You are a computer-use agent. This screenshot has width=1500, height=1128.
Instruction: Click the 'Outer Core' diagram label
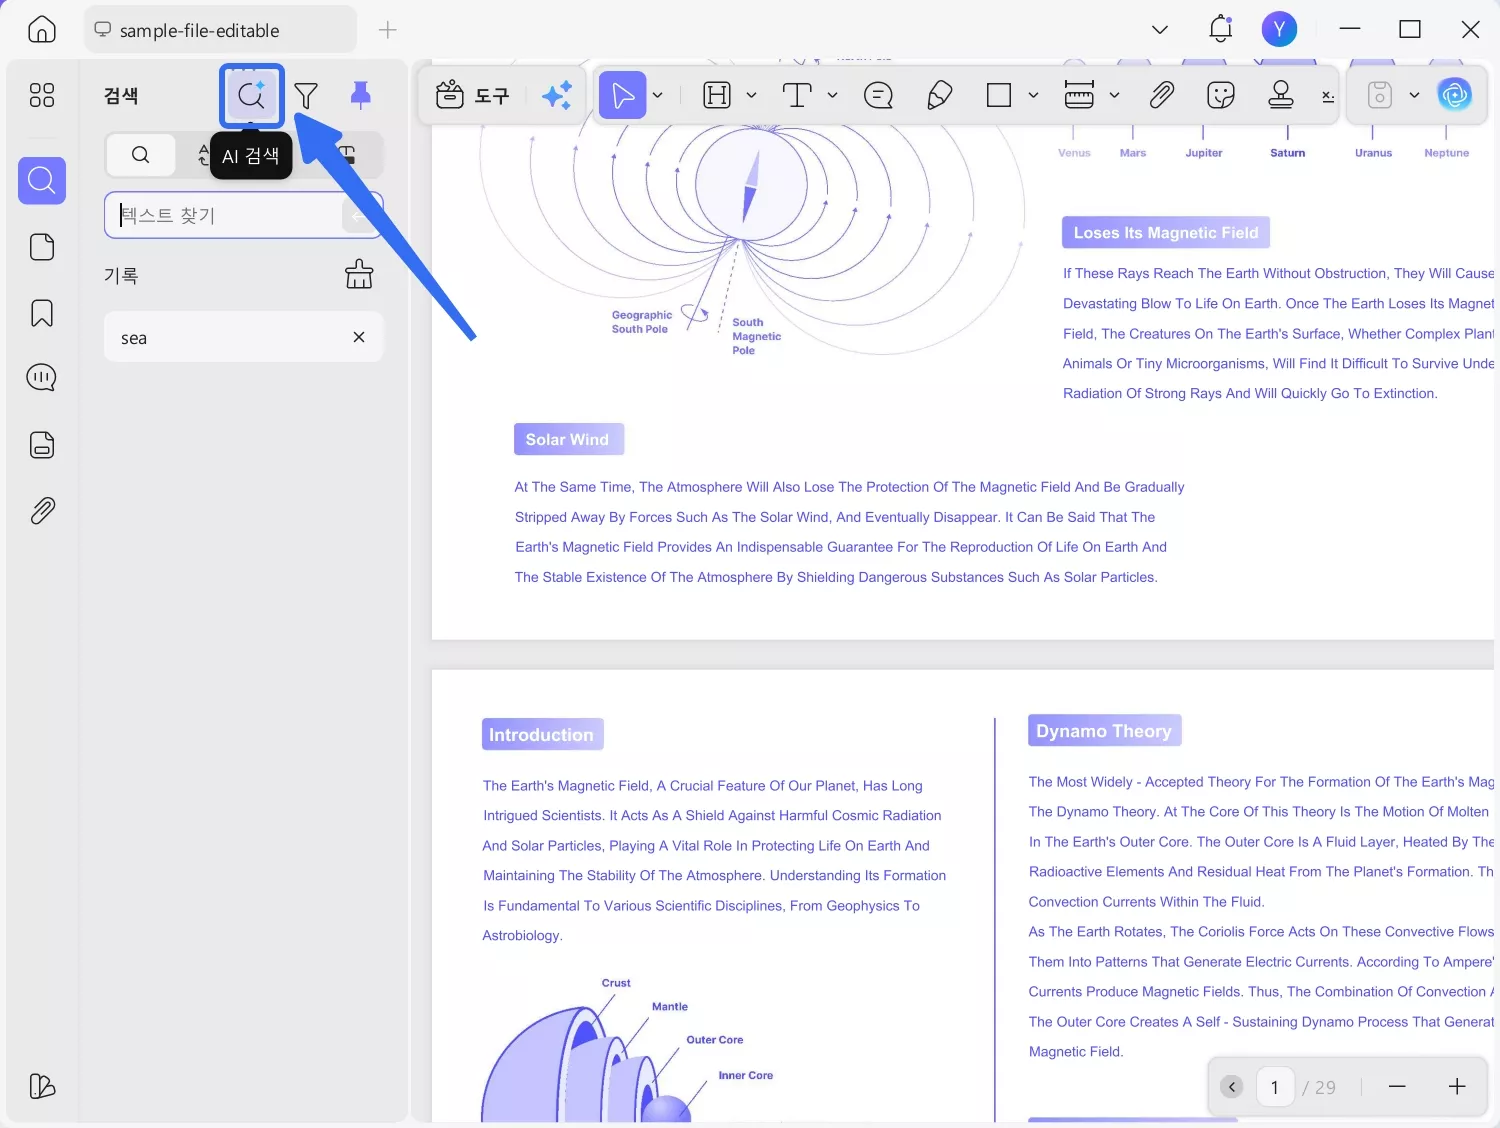[x=715, y=1040]
